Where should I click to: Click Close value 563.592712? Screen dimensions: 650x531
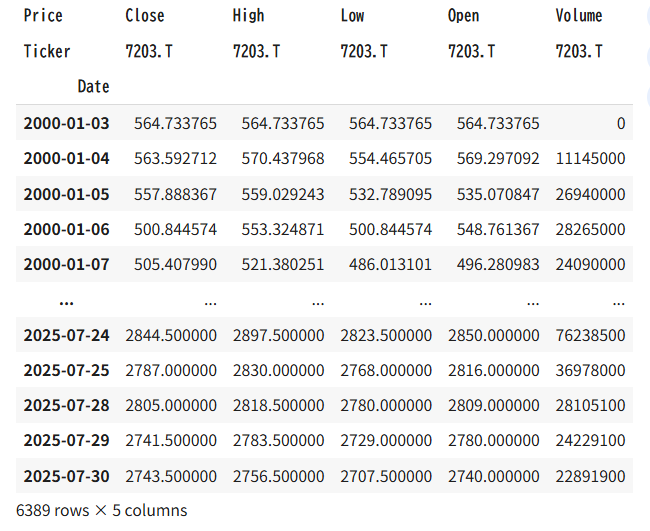tap(175, 159)
